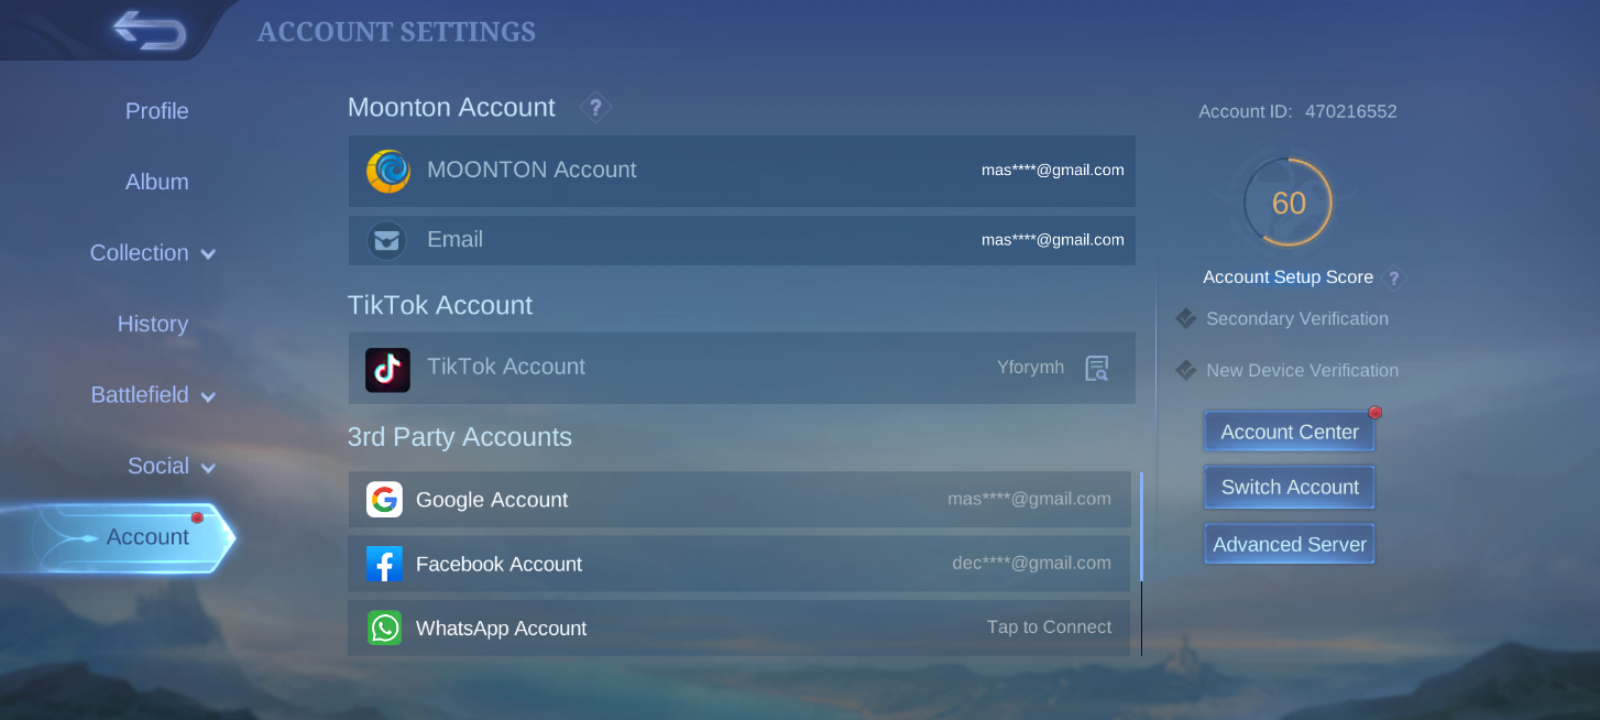Click the 3rd Party Accounts heading
Image resolution: width=1600 pixels, height=720 pixels.
tap(460, 437)
